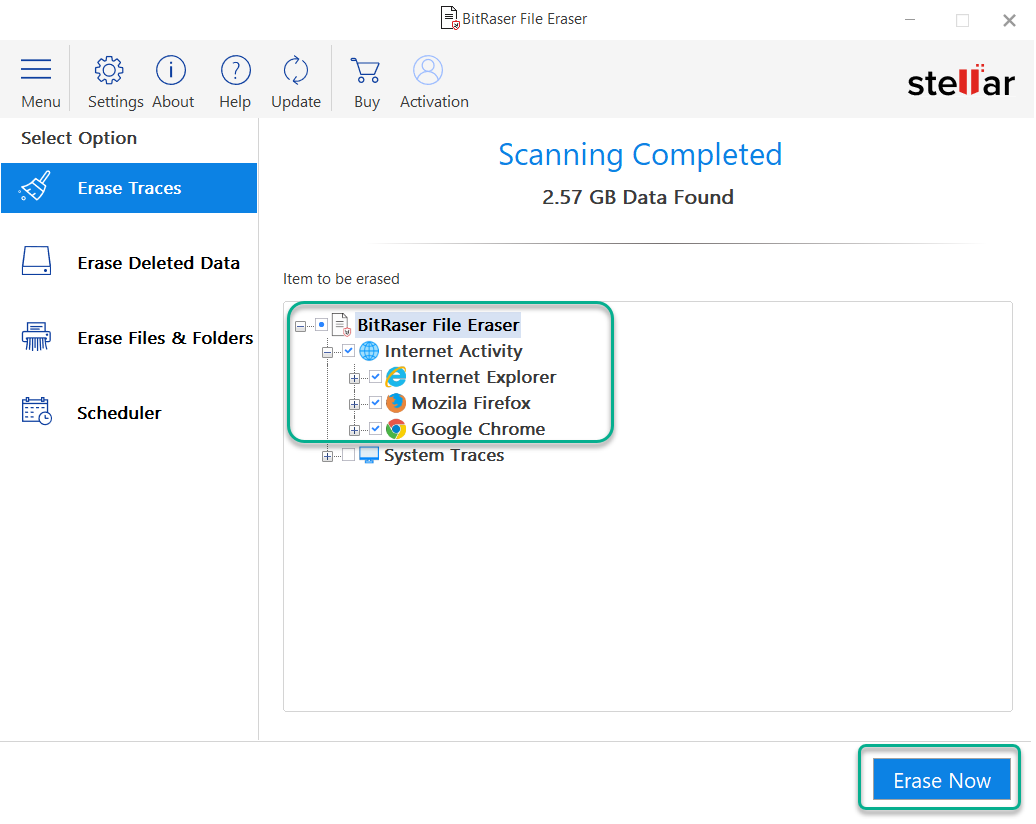Toggle the BitRaser File Eraser root checkbox
The image size is (1036, 824).
(x=321, y=324)
